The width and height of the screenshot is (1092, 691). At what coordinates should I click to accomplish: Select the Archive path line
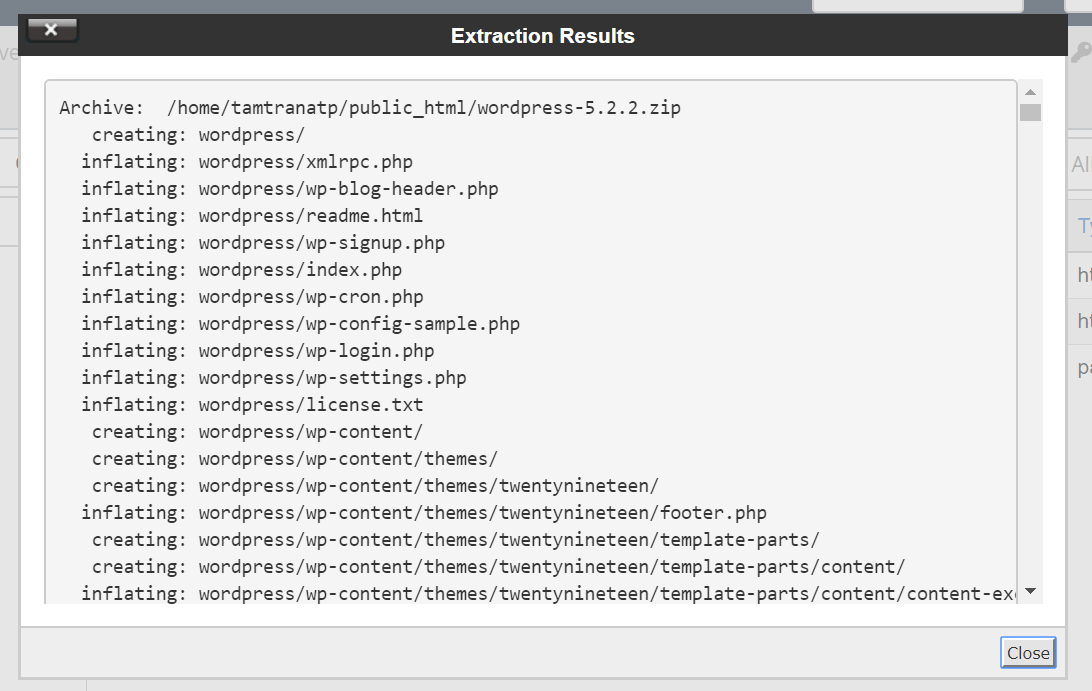click(370, 108)
